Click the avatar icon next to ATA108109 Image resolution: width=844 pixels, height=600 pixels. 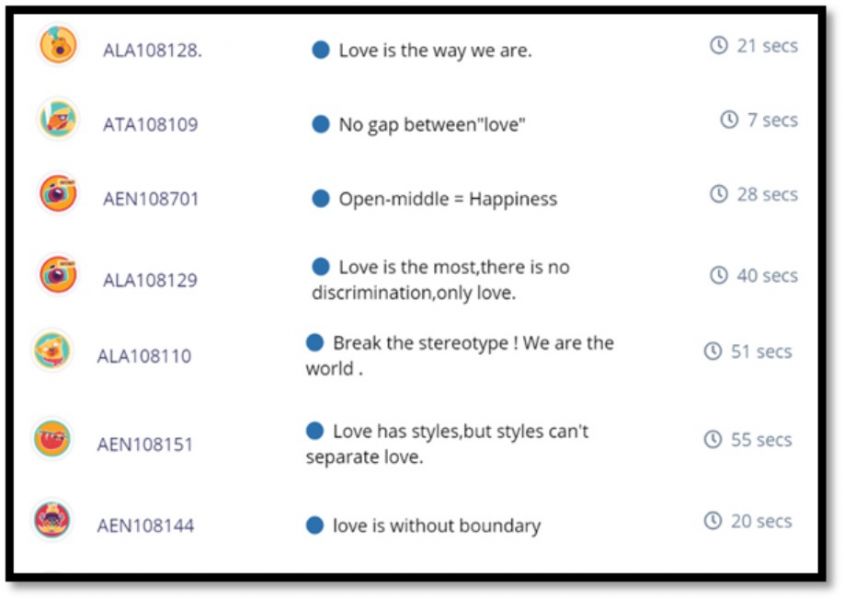coord(58,118)
